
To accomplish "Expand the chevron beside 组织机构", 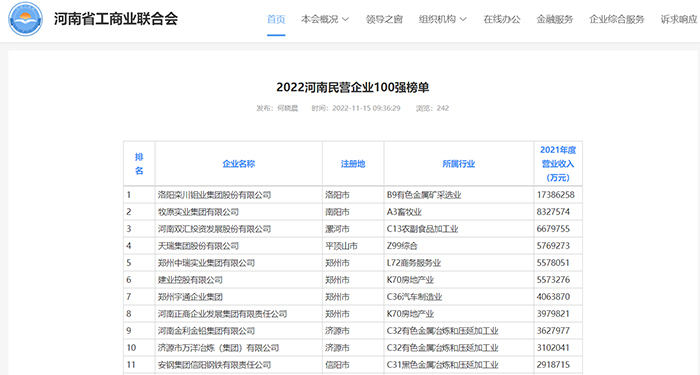I will click(x=463, y=19).
